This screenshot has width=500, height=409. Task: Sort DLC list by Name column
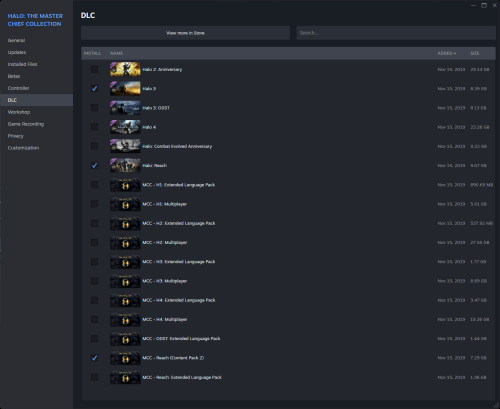pyautogui.click(x=117, y=53)
